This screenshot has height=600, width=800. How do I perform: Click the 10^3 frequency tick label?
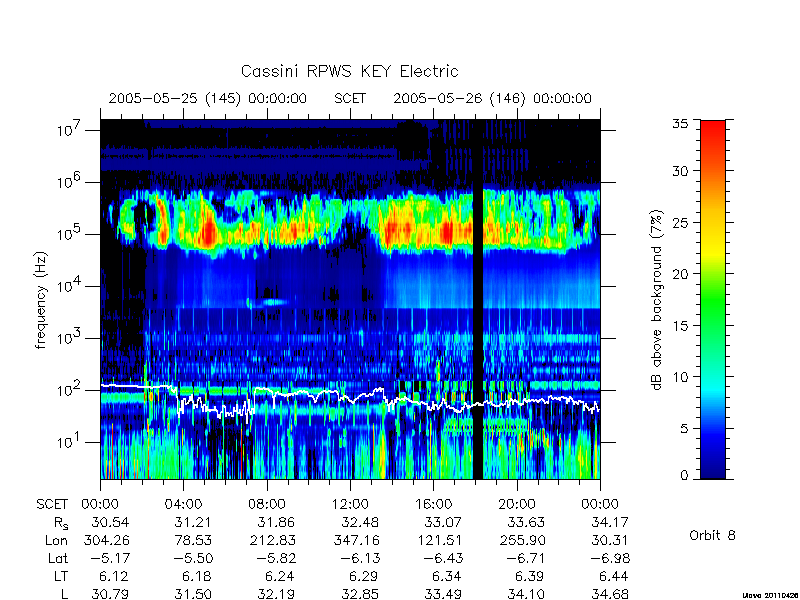(69, 338)
